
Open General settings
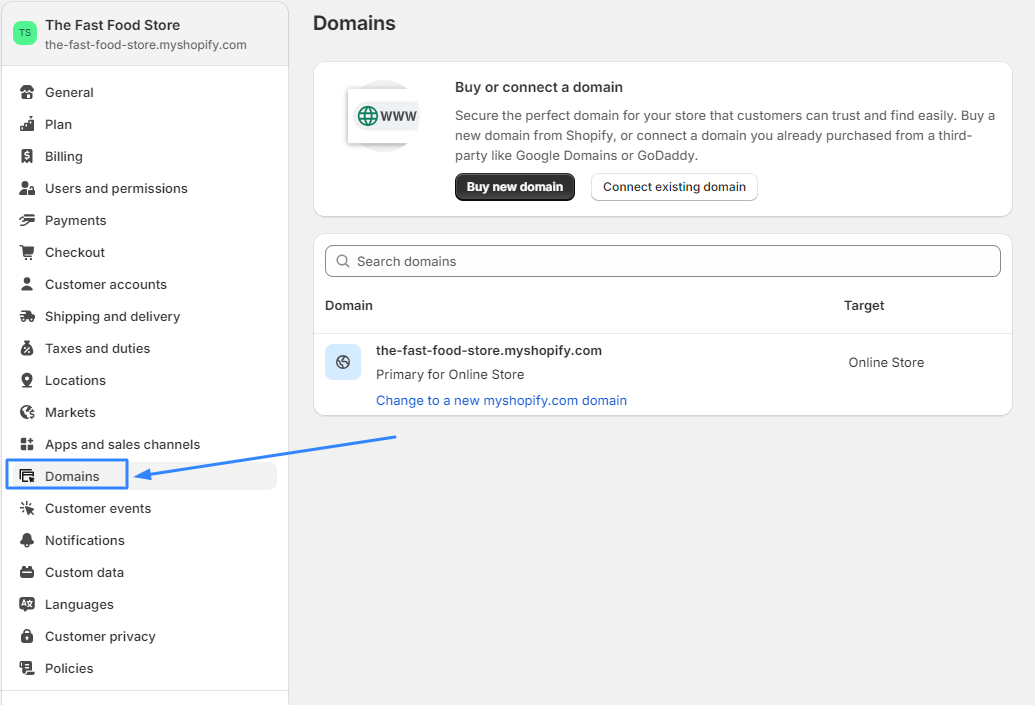145,92
